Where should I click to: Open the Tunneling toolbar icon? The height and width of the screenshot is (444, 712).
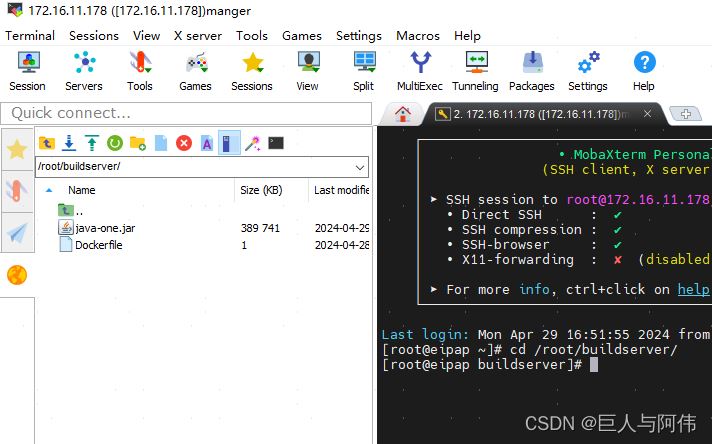(x=475, y=71)
